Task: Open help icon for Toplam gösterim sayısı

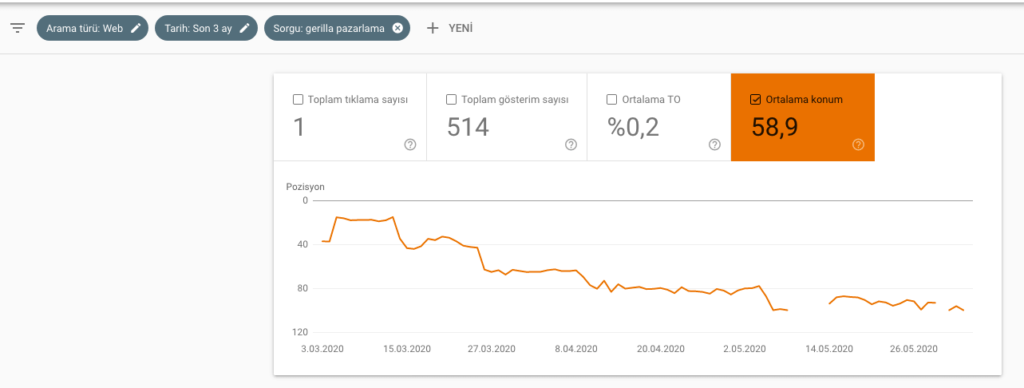Action: click(571, 145)
